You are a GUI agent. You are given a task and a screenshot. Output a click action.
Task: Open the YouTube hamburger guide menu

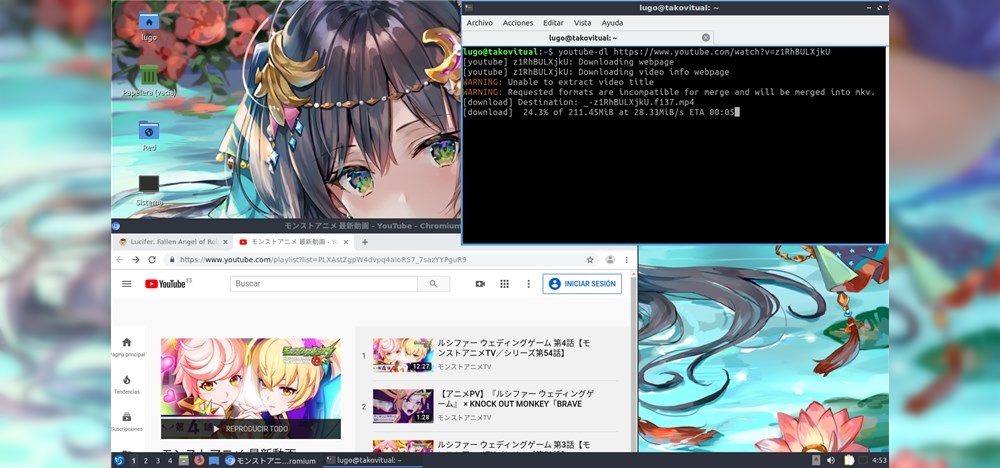click(127, 284)
